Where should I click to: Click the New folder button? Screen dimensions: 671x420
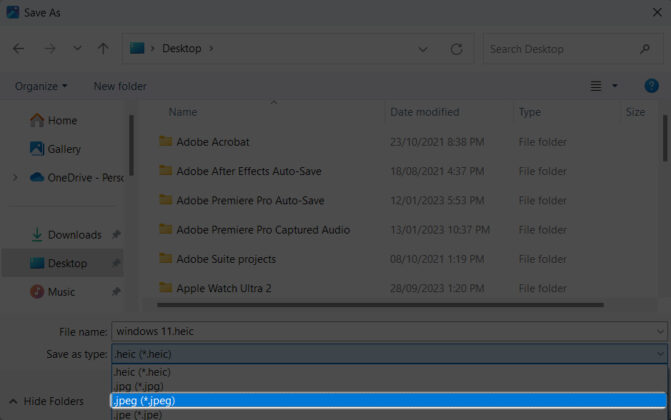[120, 86]
